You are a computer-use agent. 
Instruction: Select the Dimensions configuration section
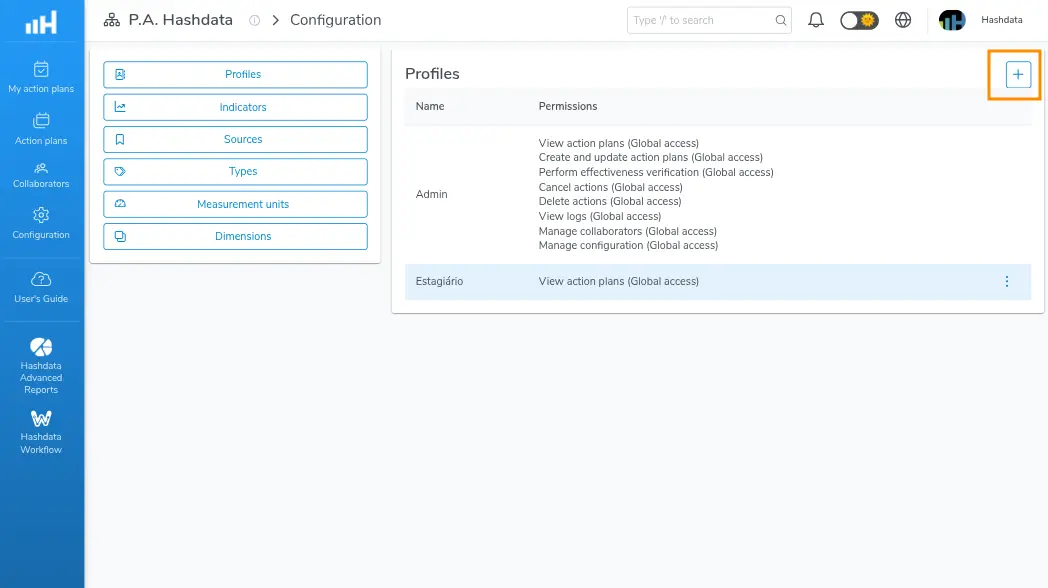[x=235, y=236]
